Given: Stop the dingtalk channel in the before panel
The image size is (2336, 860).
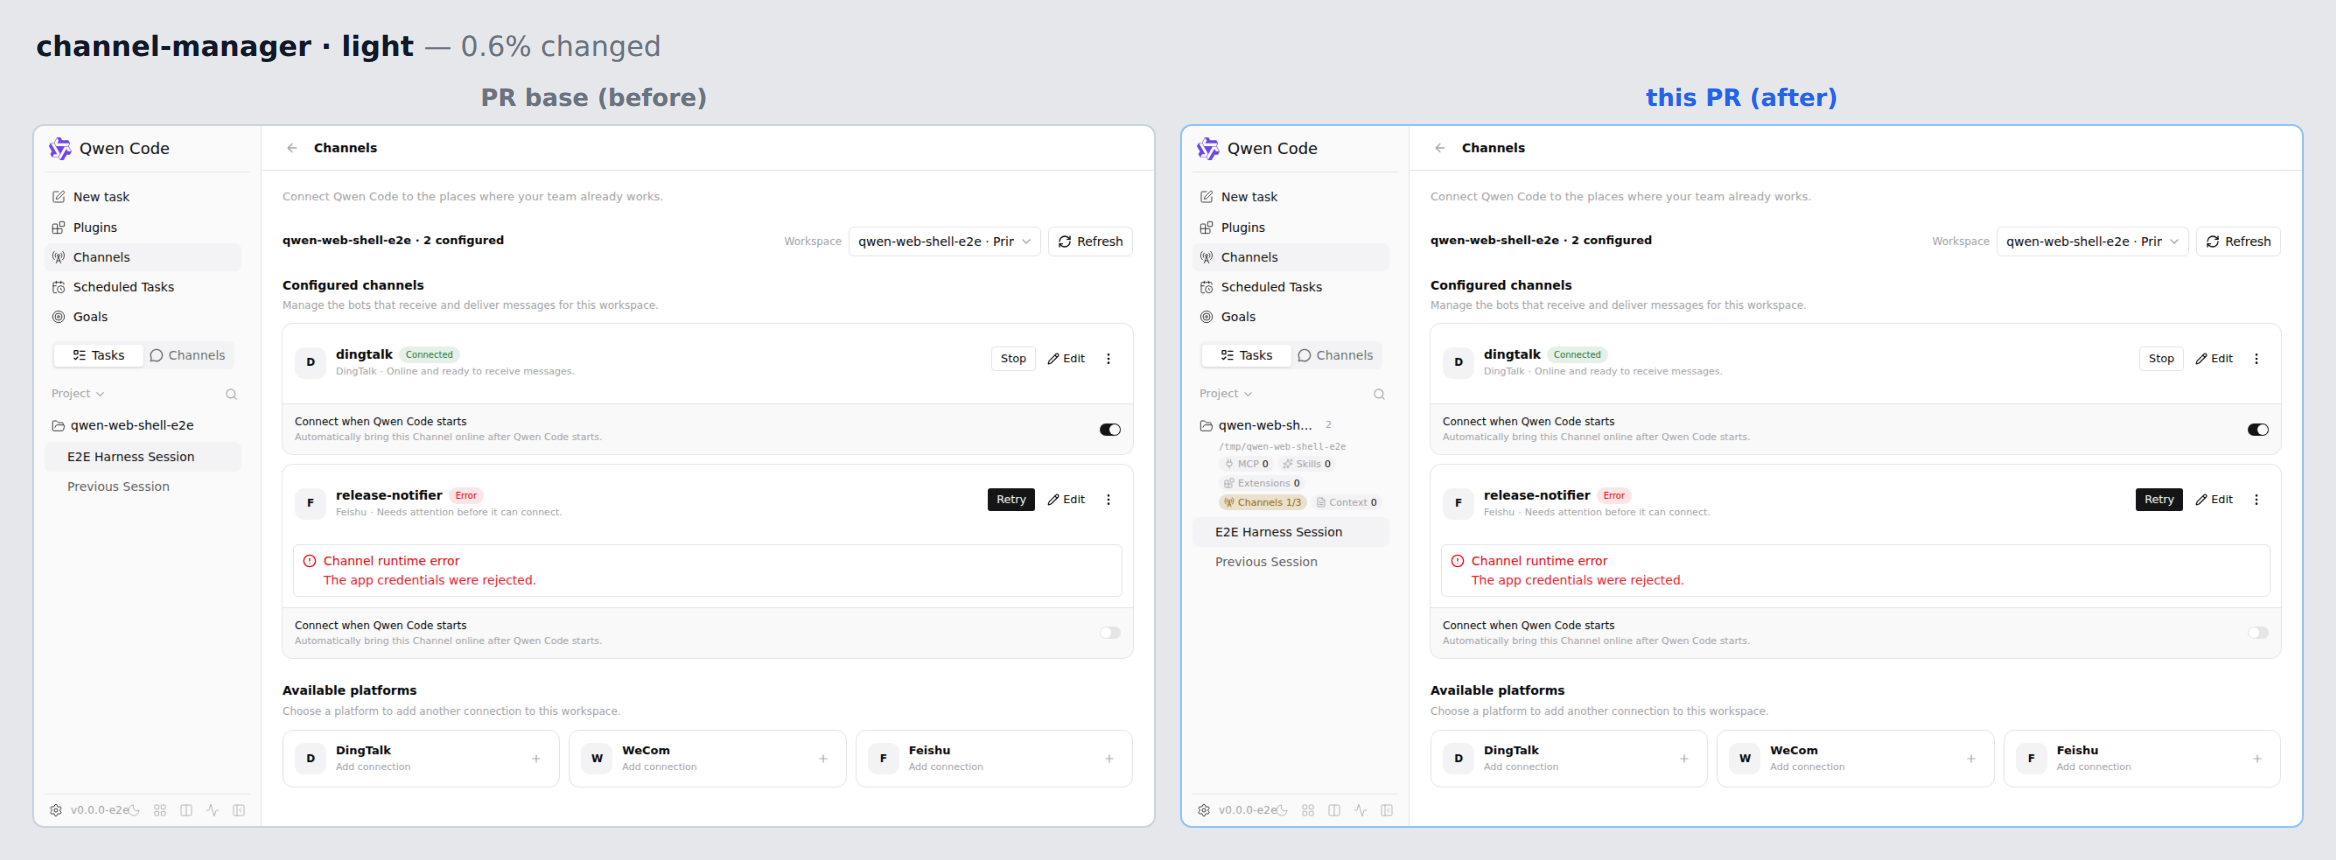Looking at the screenshot, I should point(1013,359).
